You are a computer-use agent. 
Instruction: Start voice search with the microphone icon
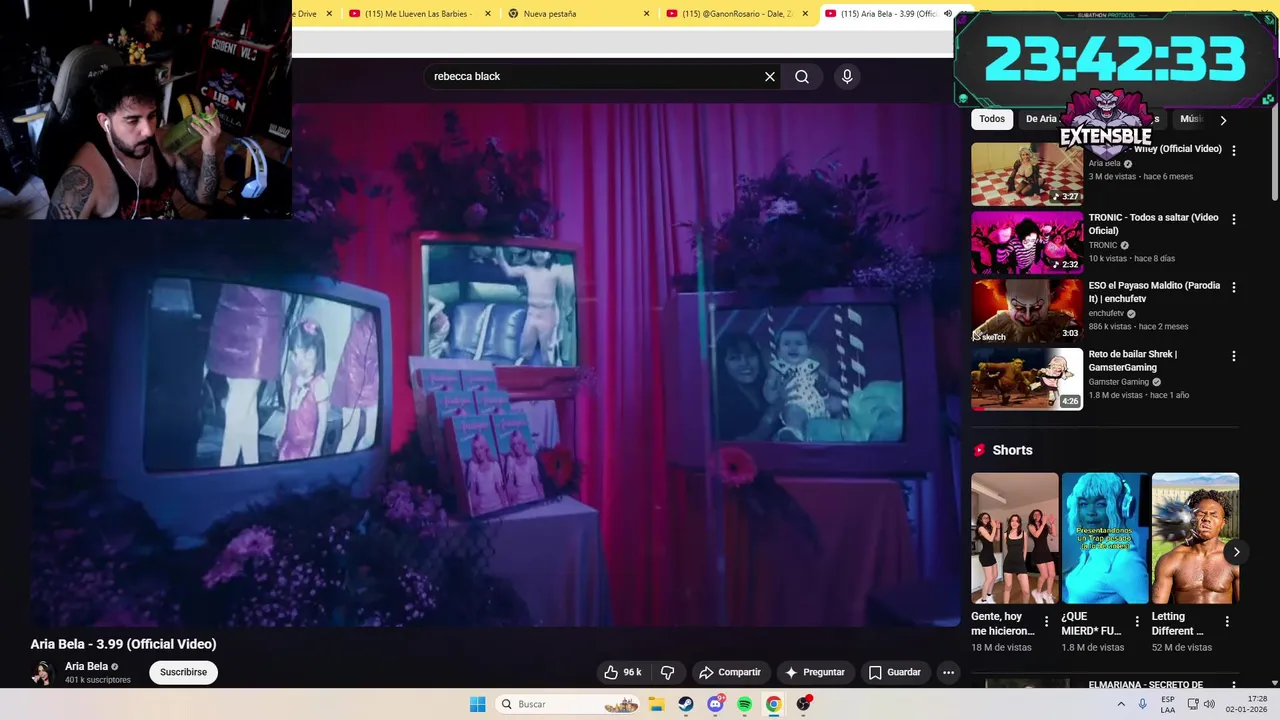pos(847,76)
